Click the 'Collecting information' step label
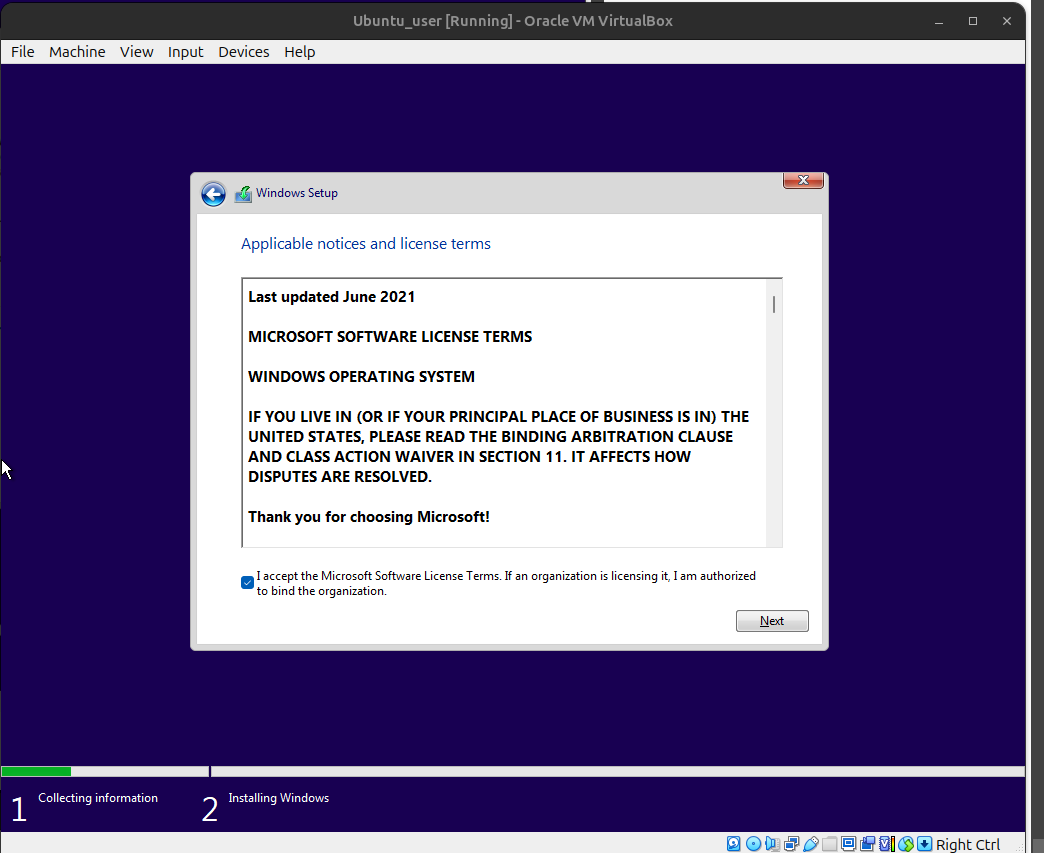Screen dimensions: 1044x853 tap(98, 798)
